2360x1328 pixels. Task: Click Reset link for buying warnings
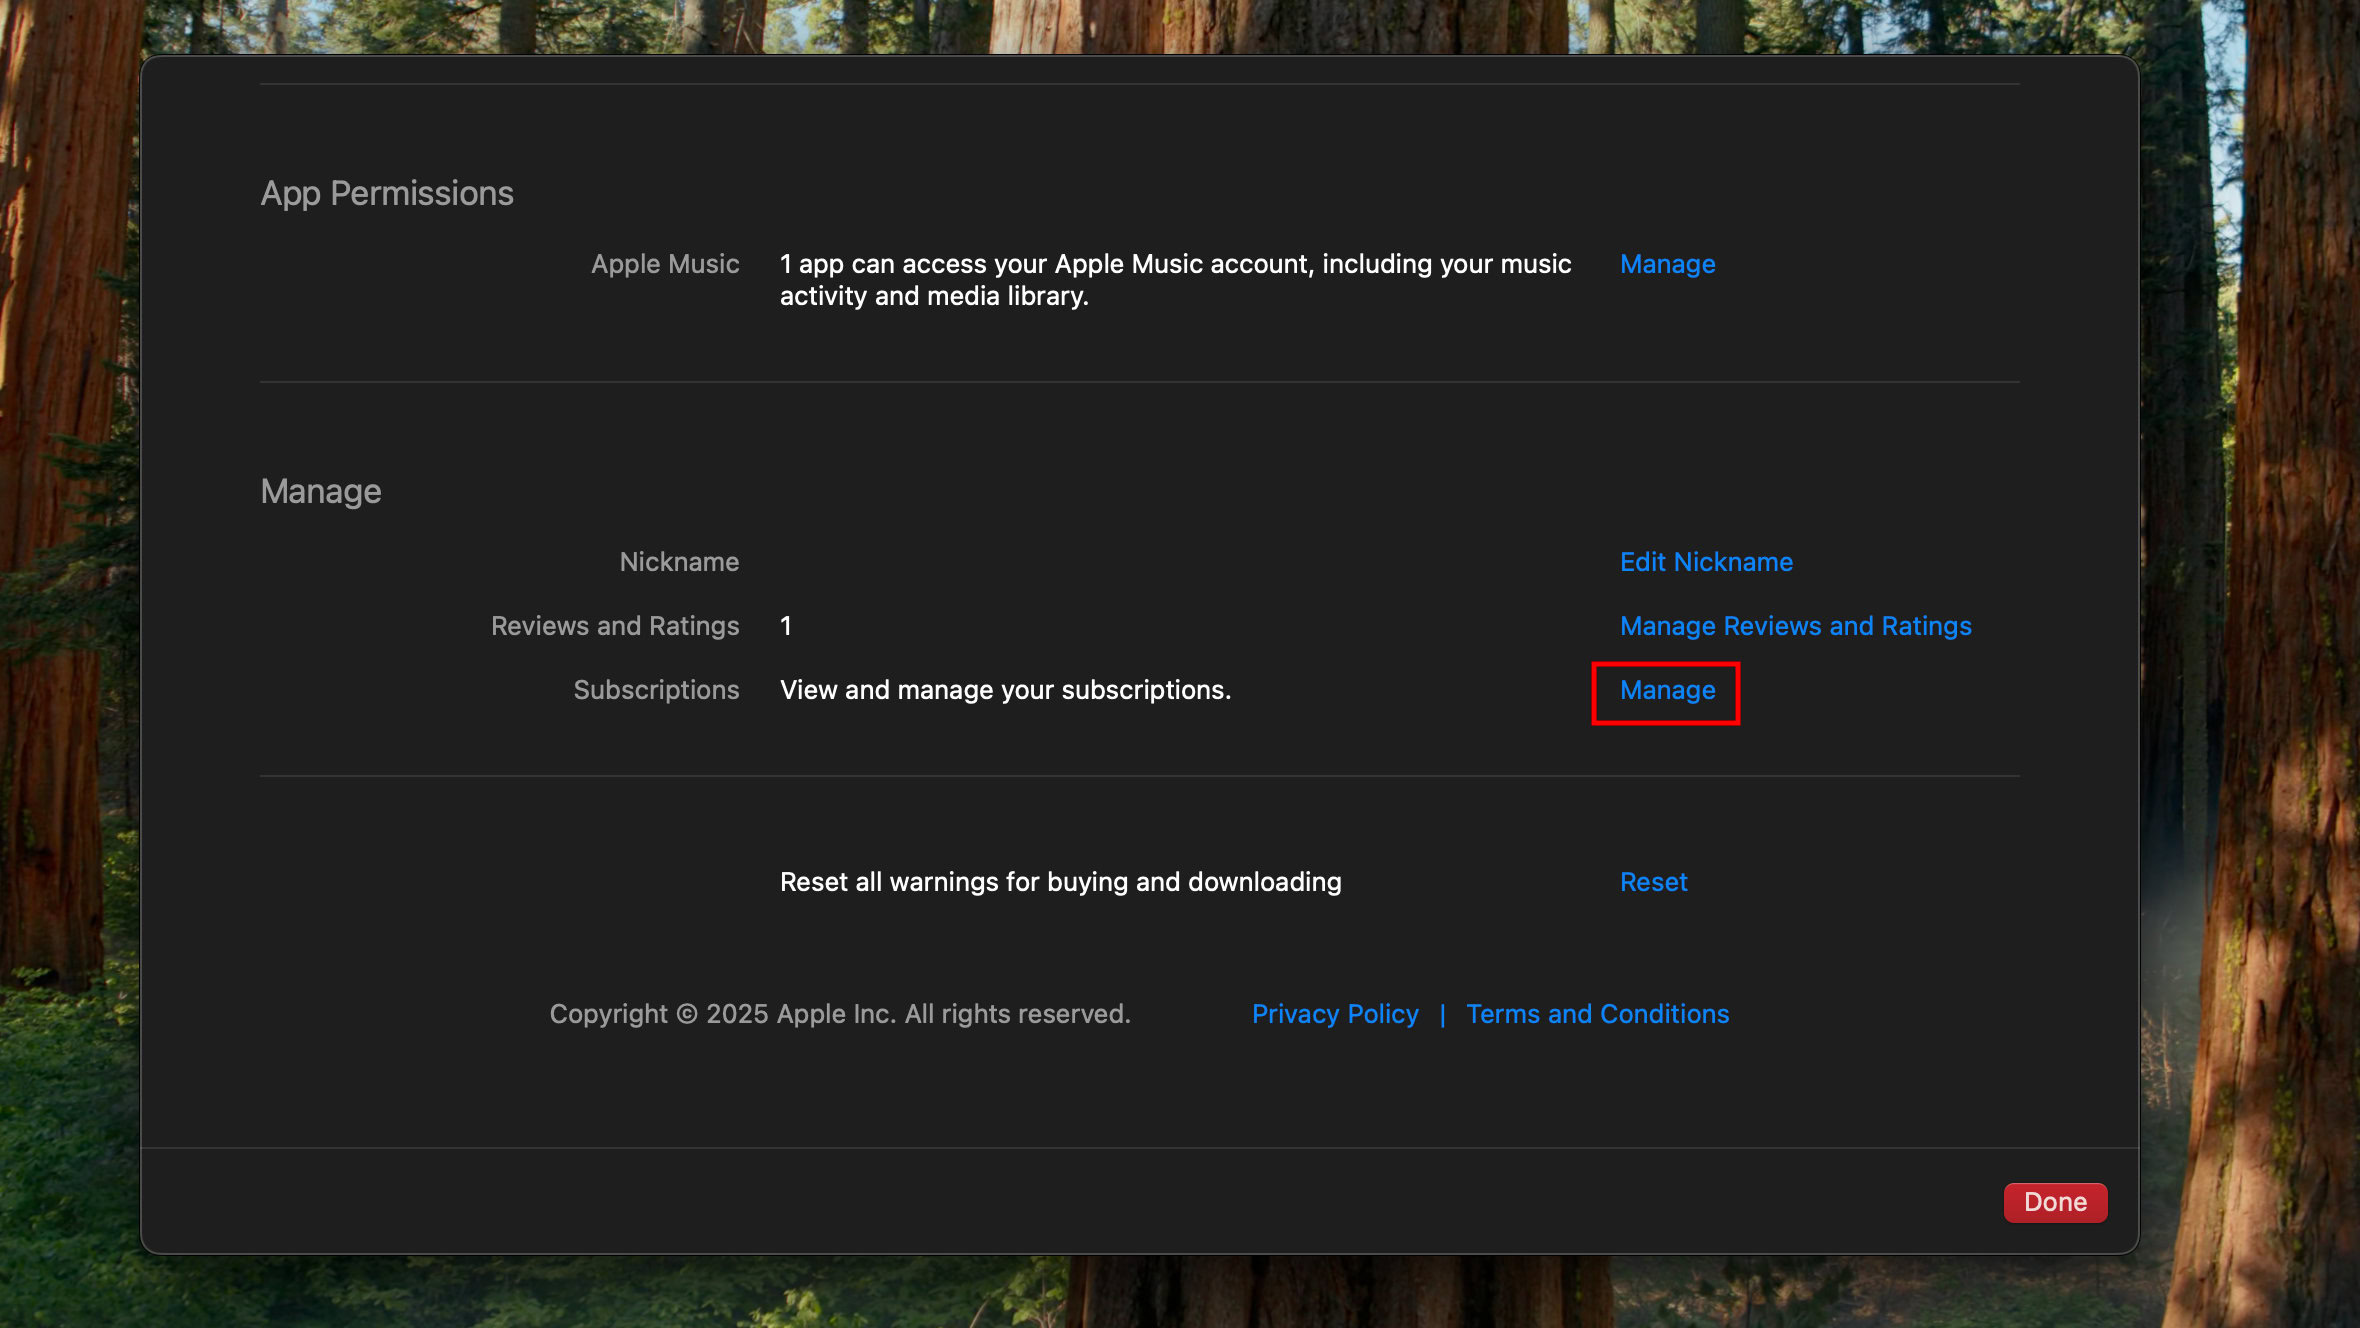pos(1653,882)
